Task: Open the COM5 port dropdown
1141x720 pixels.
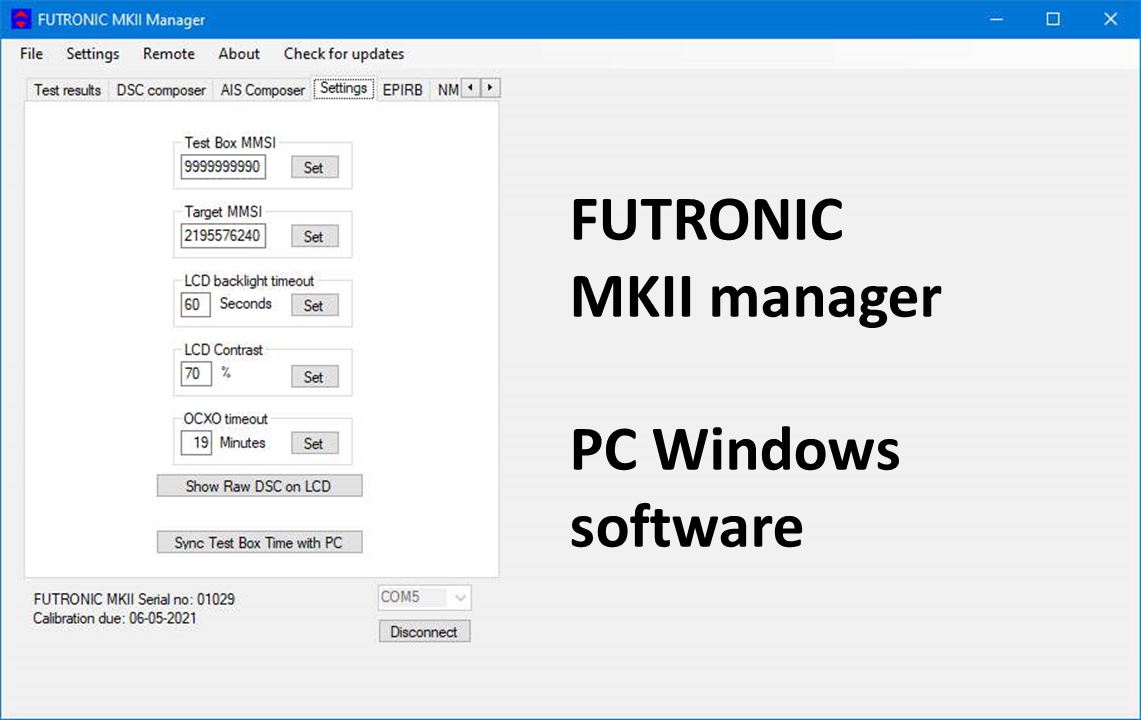Action: (x=424, y=598)
